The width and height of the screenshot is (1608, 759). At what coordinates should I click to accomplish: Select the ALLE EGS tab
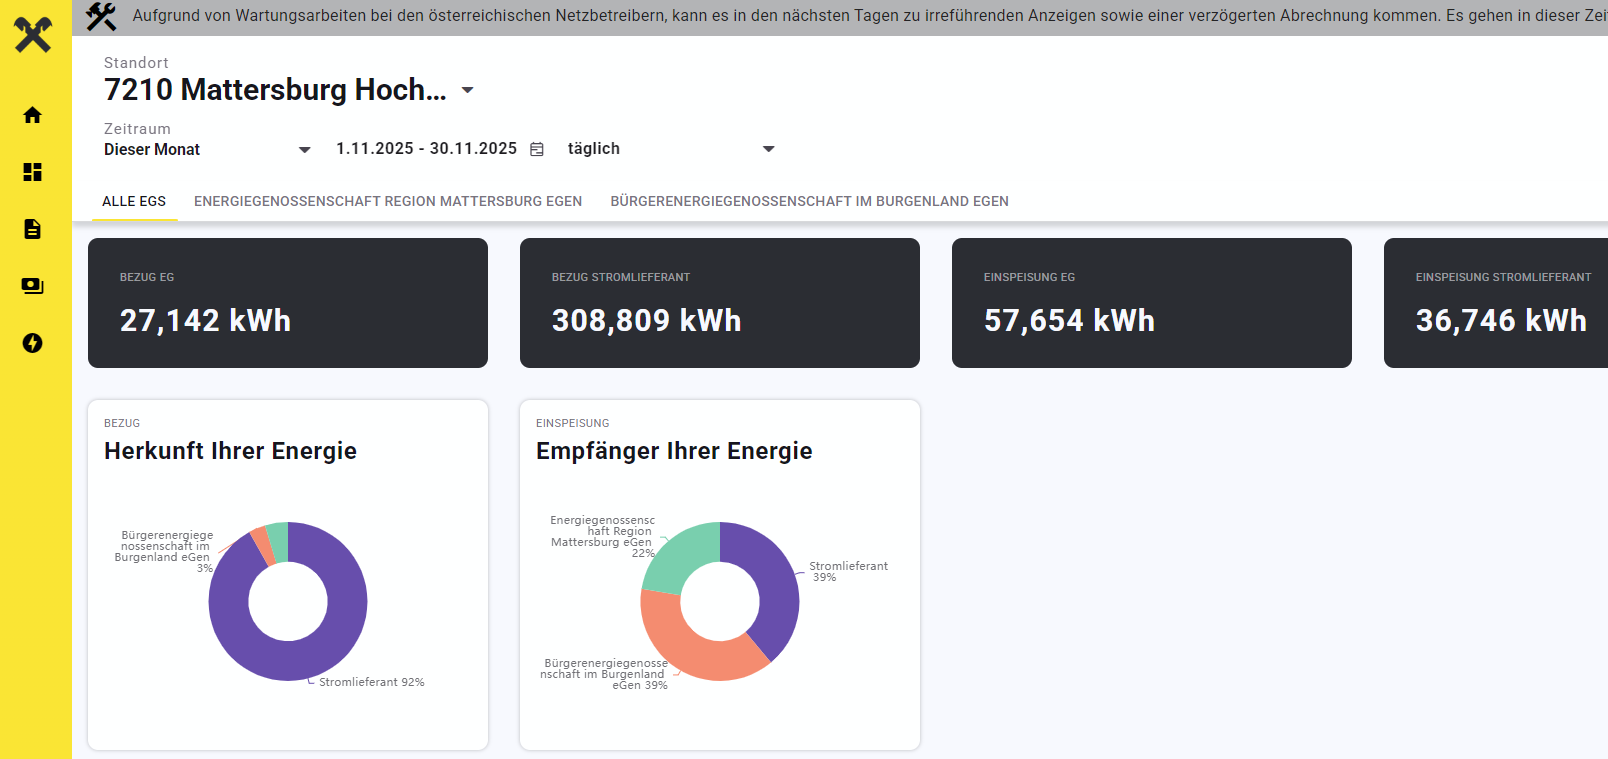pyautogui.click(x=134, y=201)
